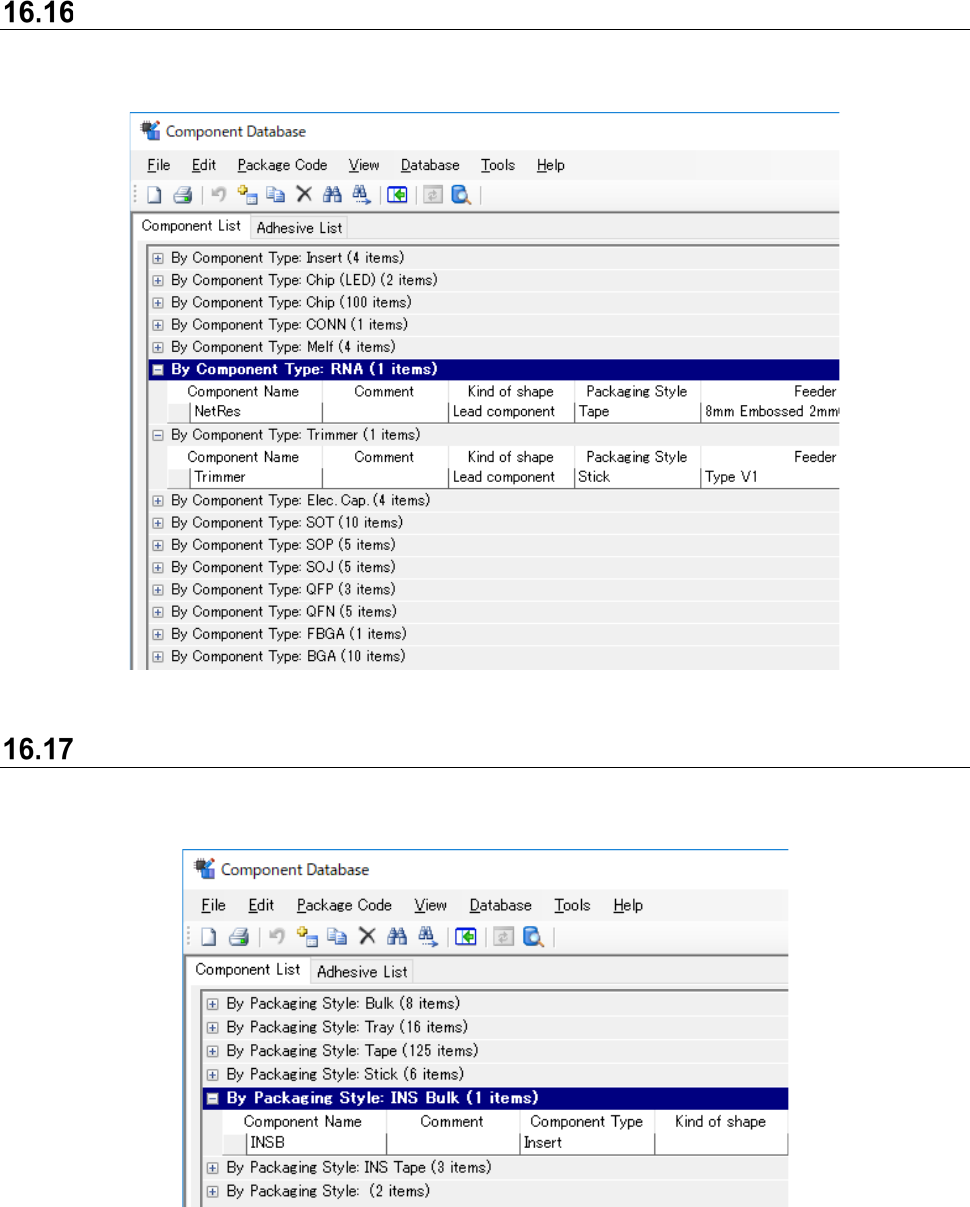Collapse the Trimmer (1 items) group
Viewport: 970px width, 1207px height.
157,435
